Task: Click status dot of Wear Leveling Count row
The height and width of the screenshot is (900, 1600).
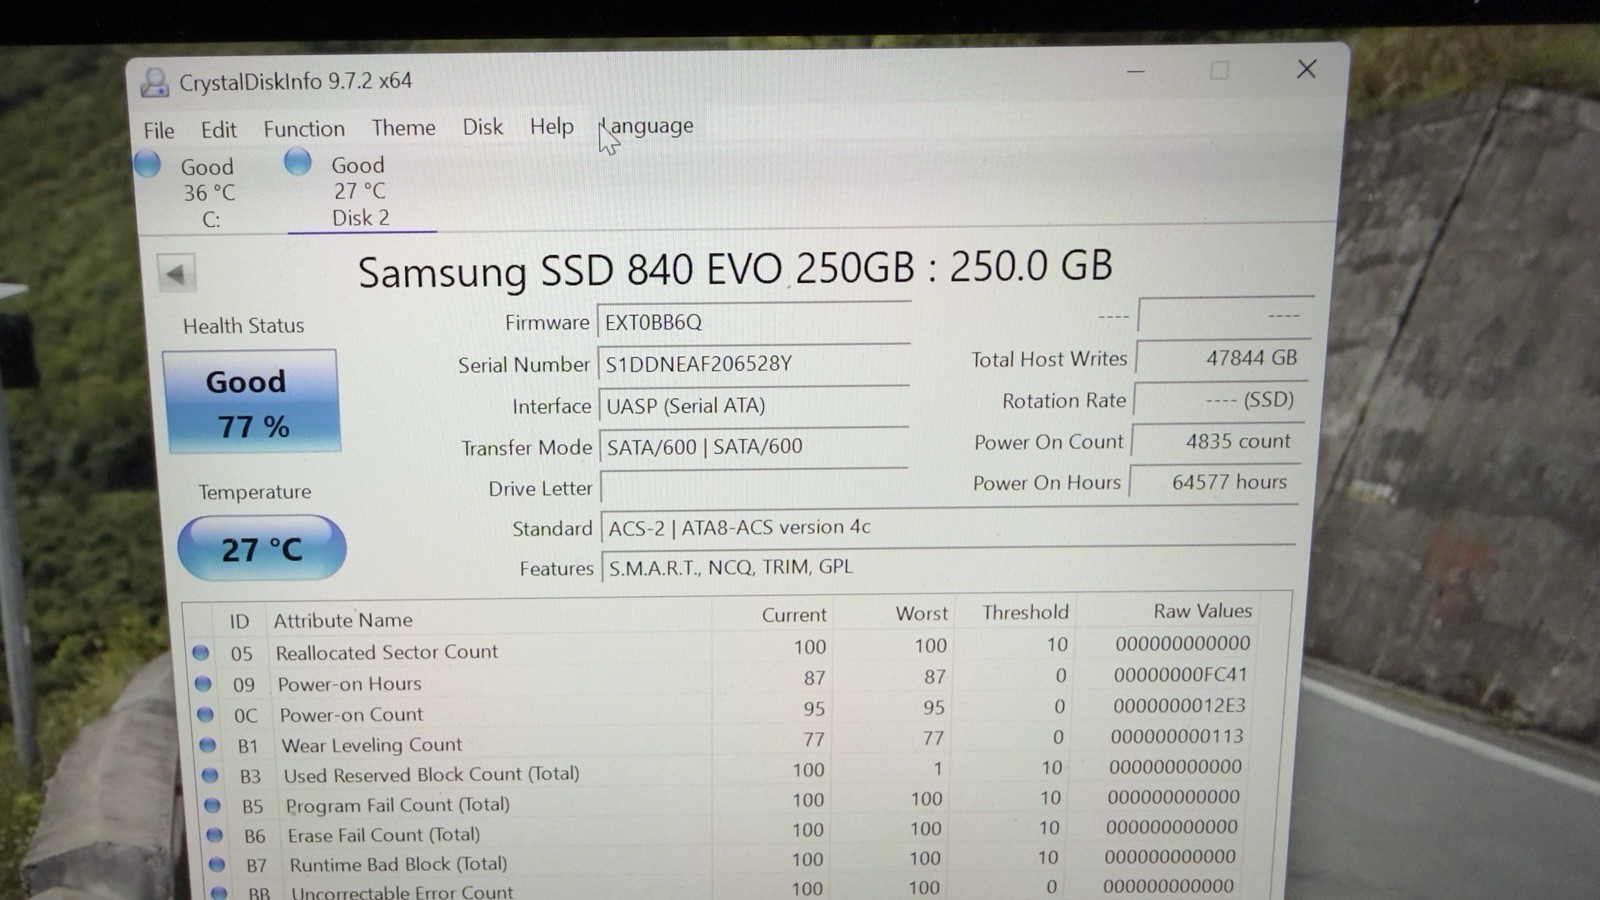Action: click(207, 744)
